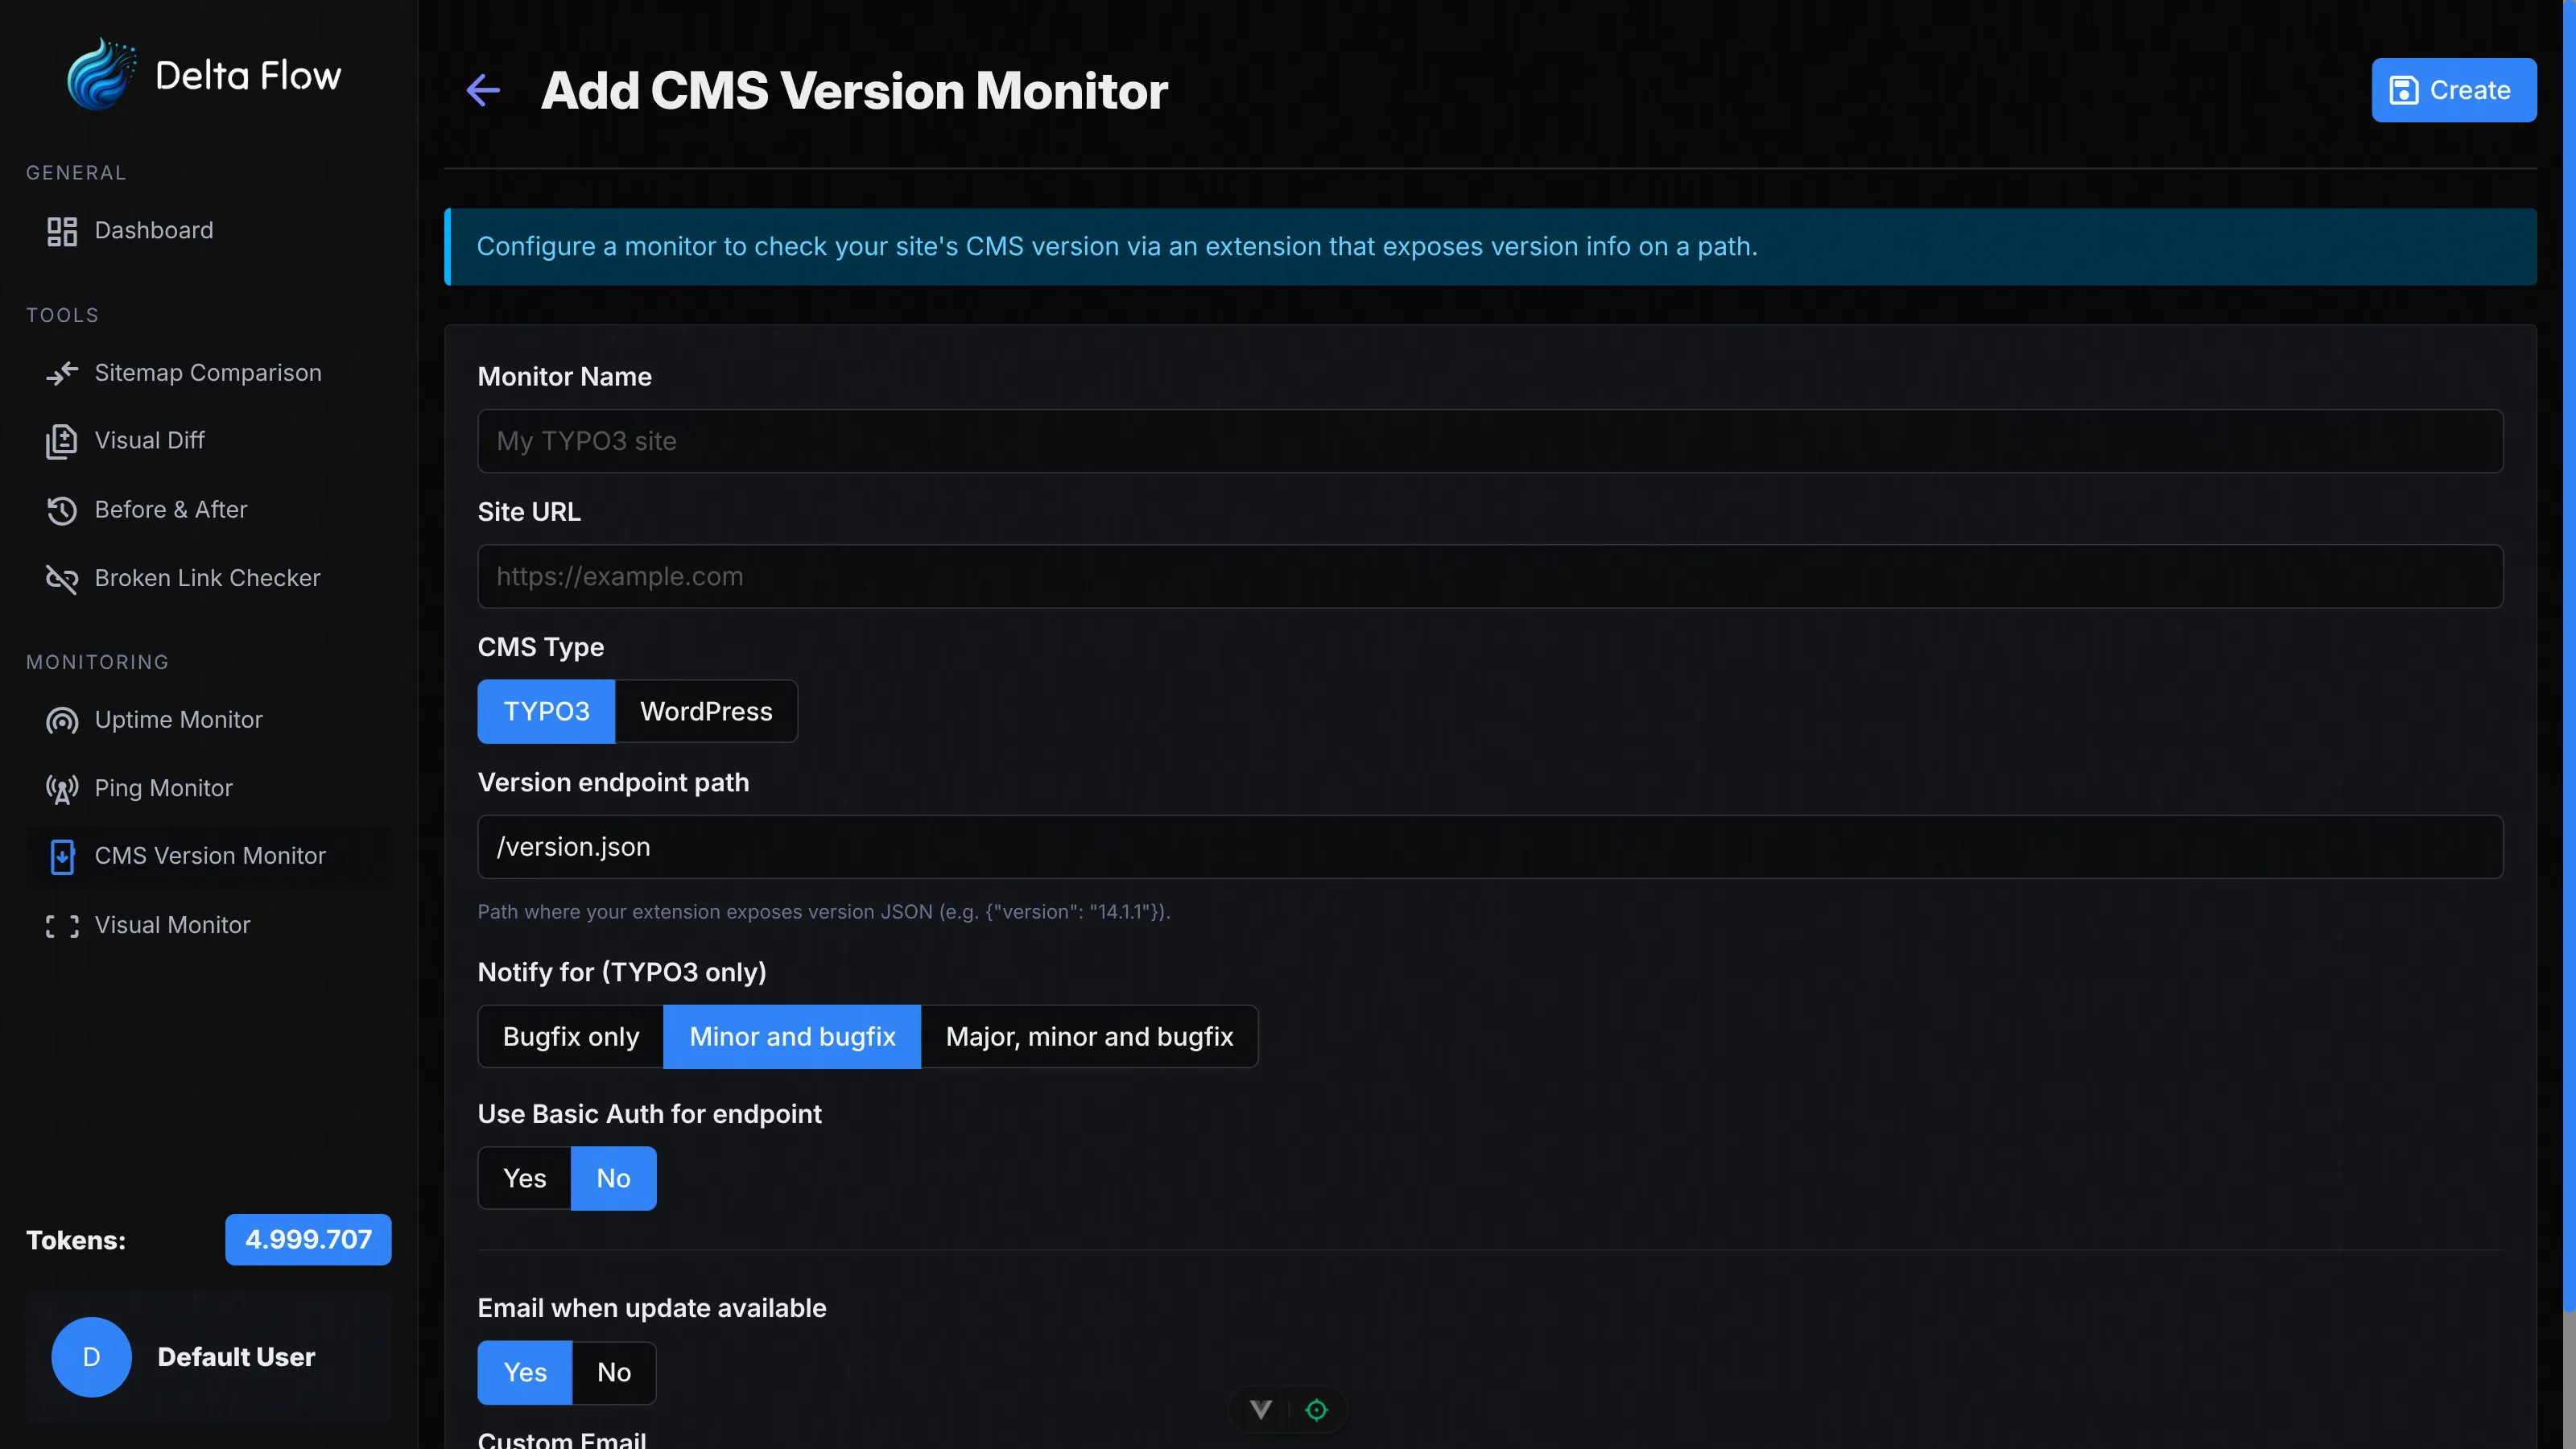Open the Visual Diff tool
The image size is (2576, 1449).
tap(150, 440)
